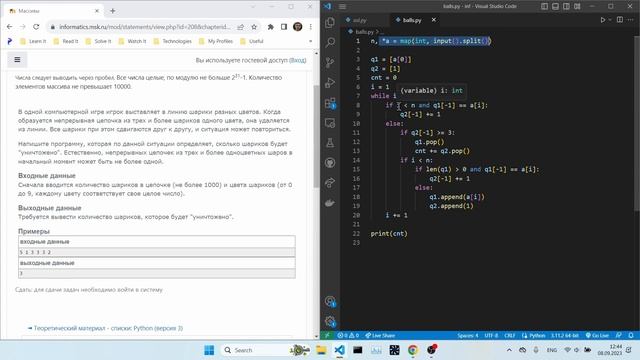Open the Technologies bookmarks folder
This screenshot has height=360, width=640.
coord(172,41)
